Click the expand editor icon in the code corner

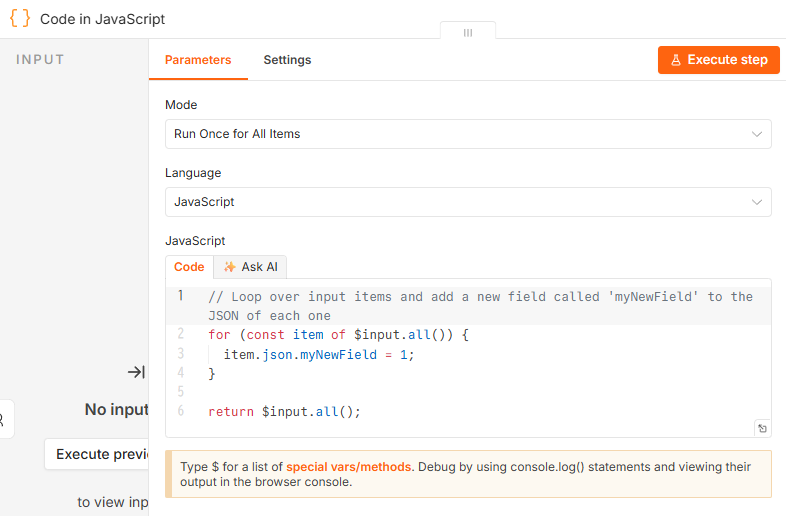pos(762,428)
